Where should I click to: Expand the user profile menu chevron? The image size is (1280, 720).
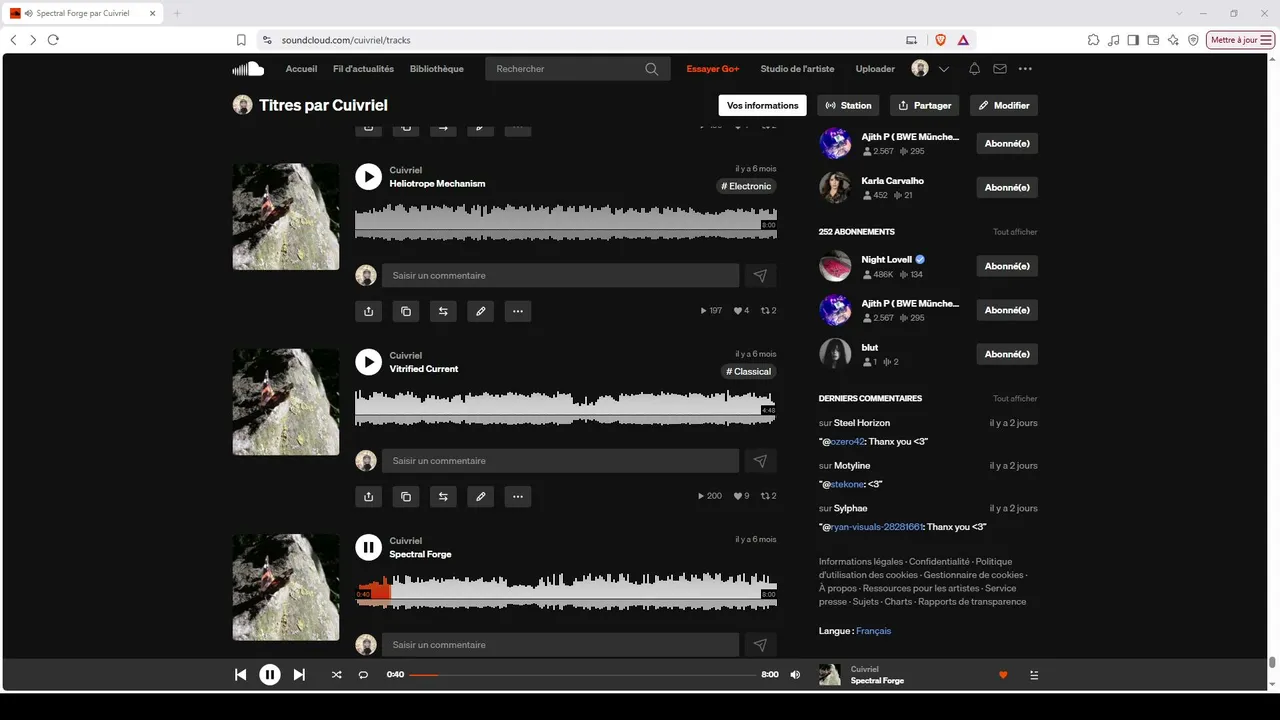[x=944, y=69]
